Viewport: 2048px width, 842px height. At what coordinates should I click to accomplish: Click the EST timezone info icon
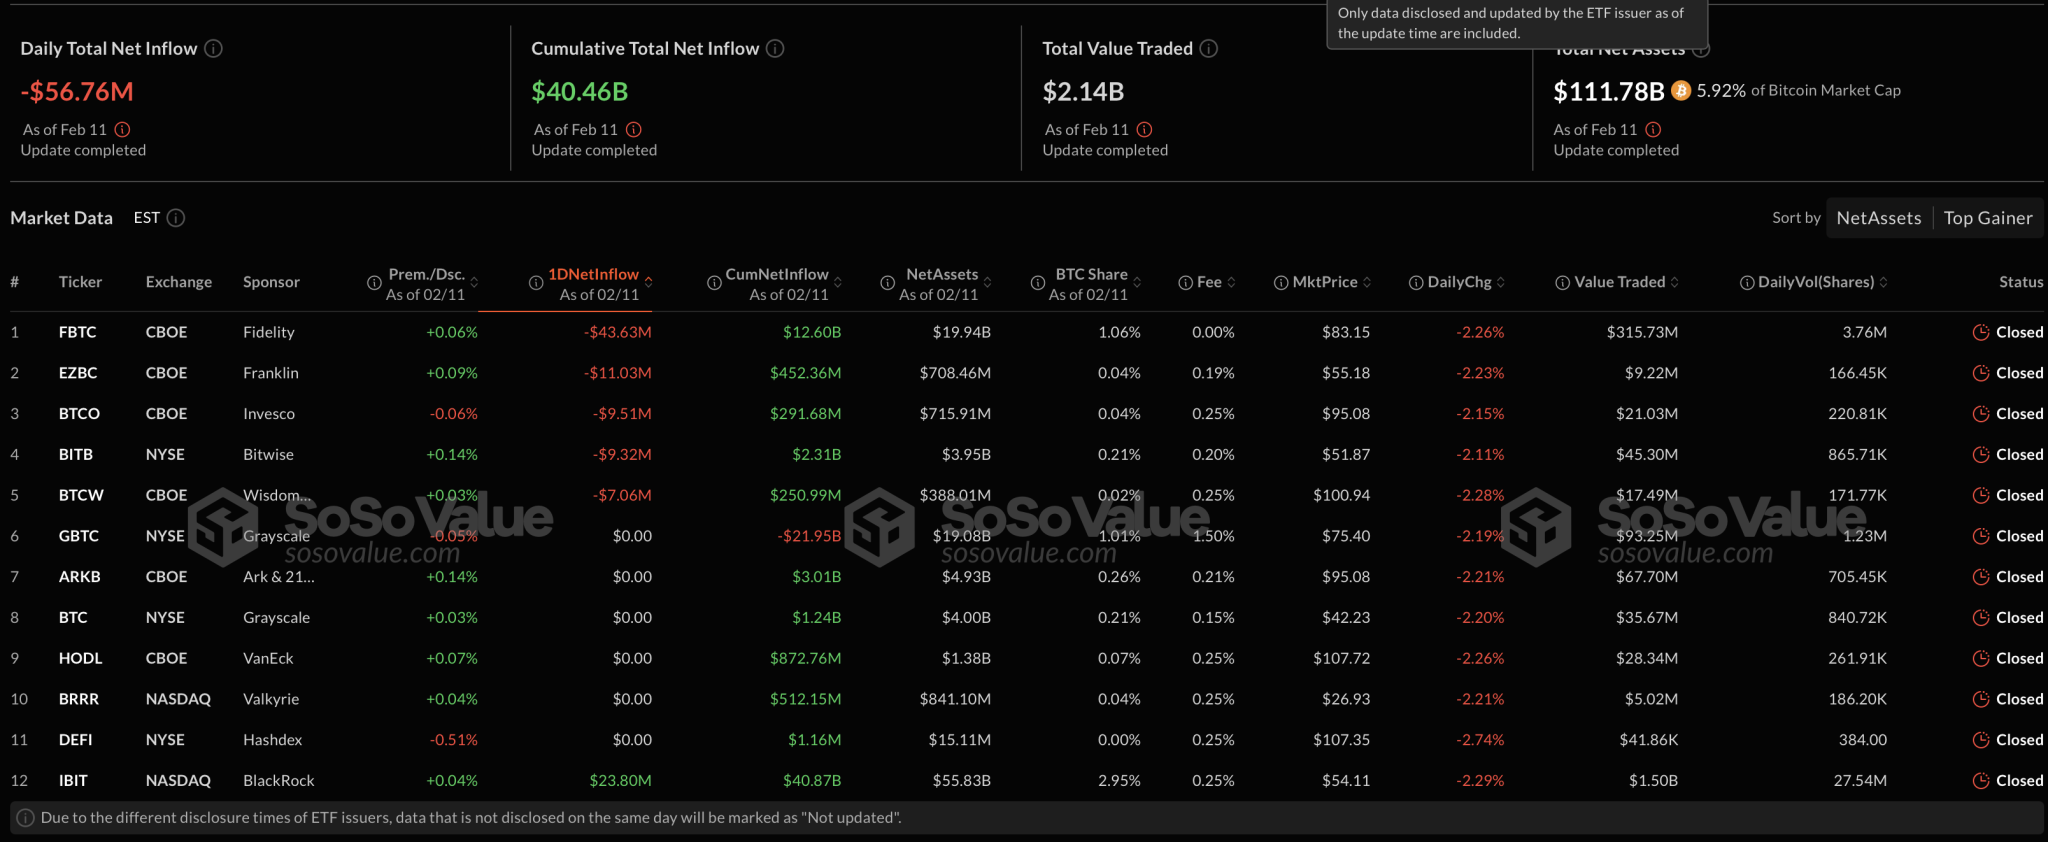pyautogui.click(x=176, y=218)
